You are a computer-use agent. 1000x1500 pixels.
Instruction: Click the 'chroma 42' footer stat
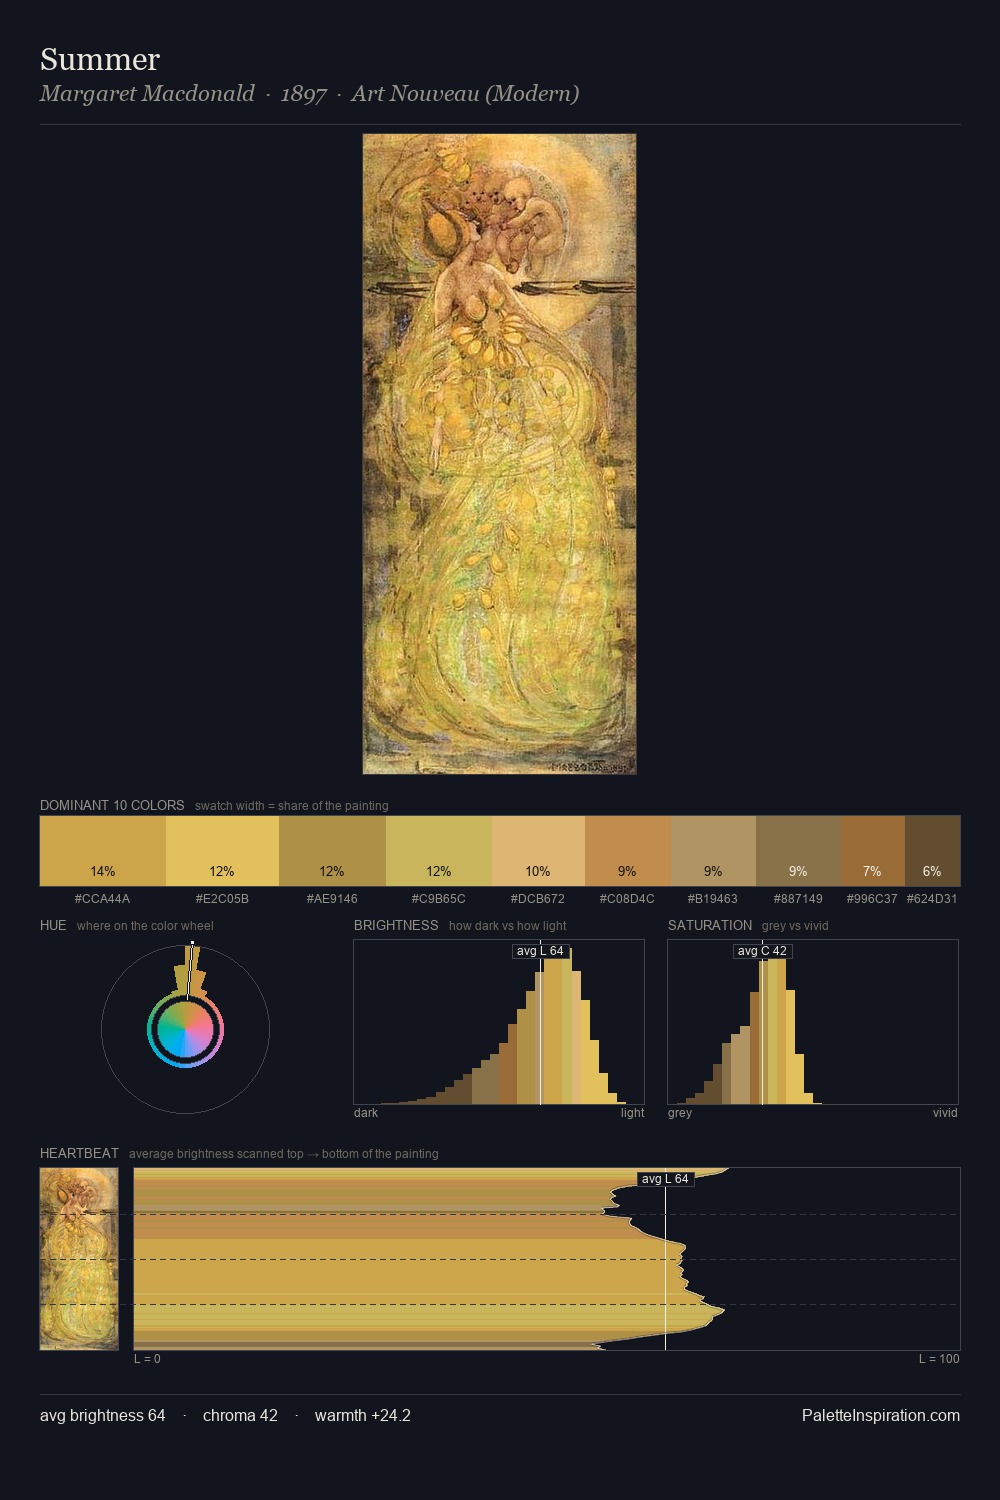[x=240, y=1415]
